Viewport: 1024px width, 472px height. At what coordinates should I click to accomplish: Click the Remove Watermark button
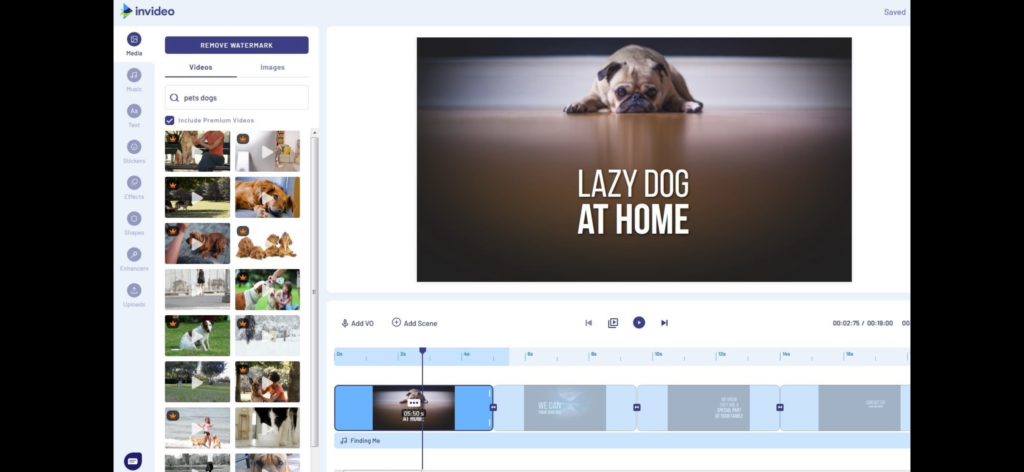(236, 45)
